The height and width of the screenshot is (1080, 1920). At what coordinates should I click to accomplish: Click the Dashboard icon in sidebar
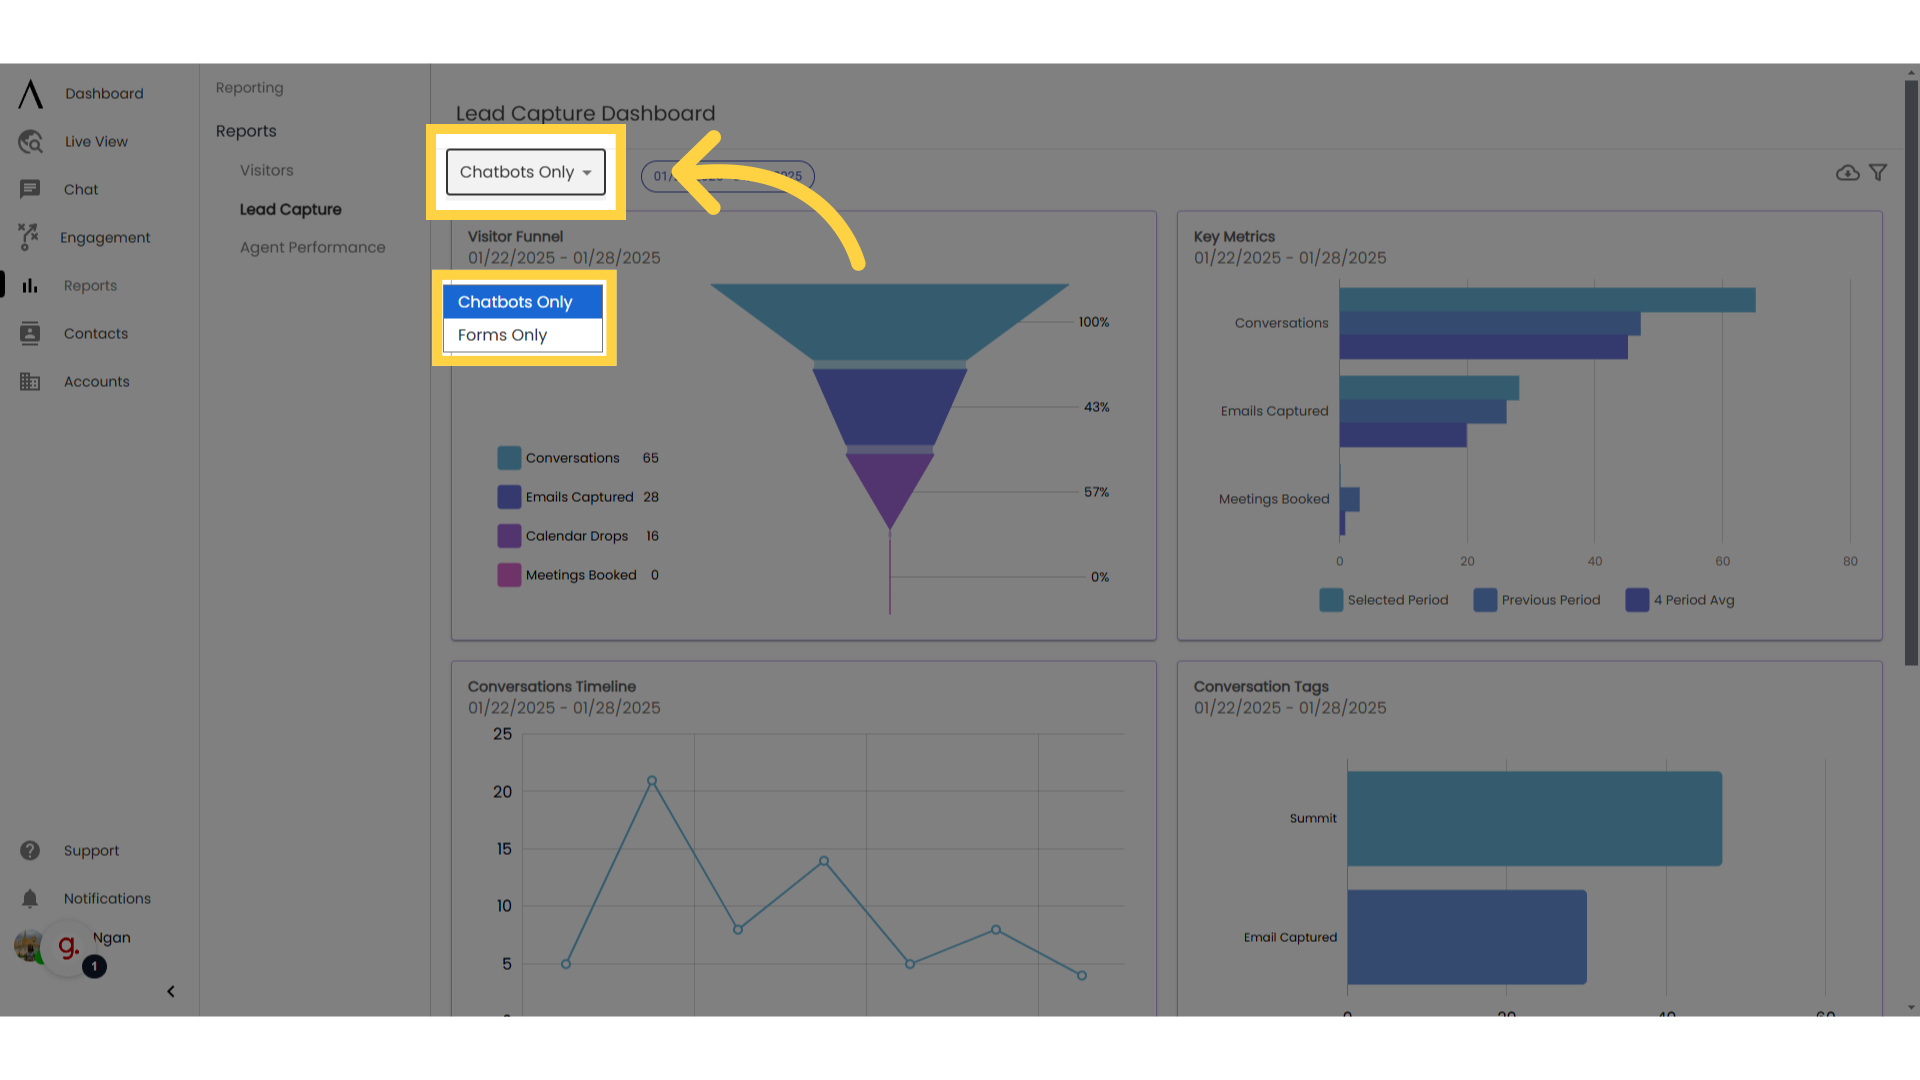tap(29, 94)
